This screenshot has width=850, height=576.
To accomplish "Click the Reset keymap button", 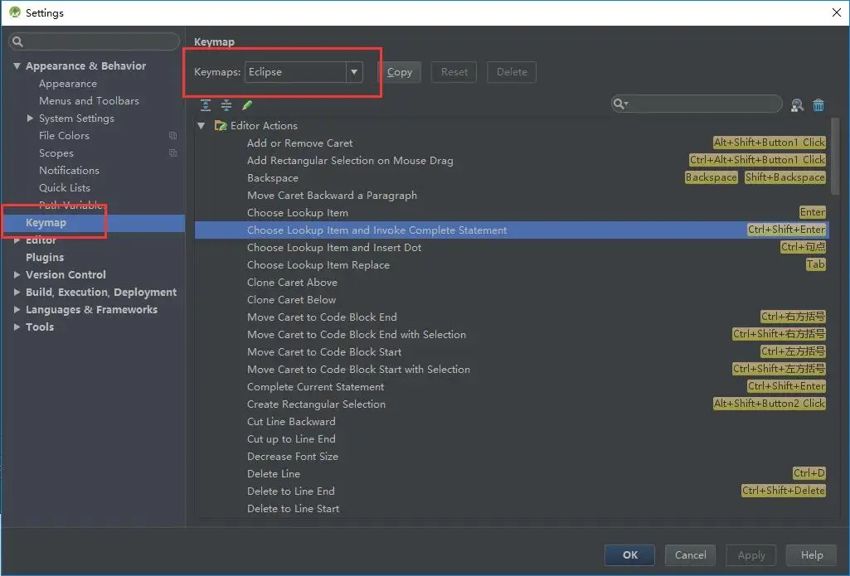I will click(x=454, y=72).
